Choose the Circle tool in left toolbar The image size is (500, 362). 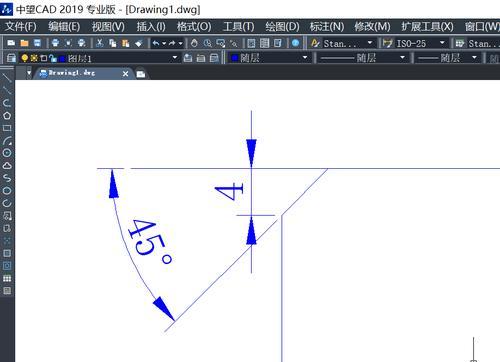pyautogui.click(x=7, y=153)
